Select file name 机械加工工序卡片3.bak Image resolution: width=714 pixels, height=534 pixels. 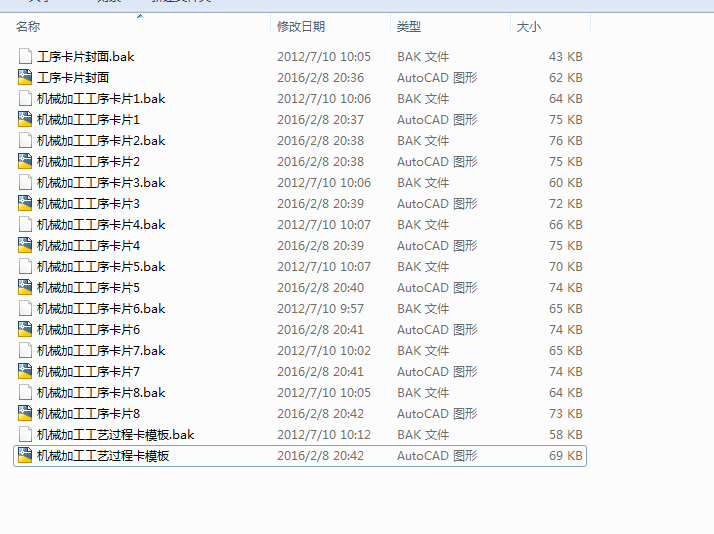tap(101, 182)
